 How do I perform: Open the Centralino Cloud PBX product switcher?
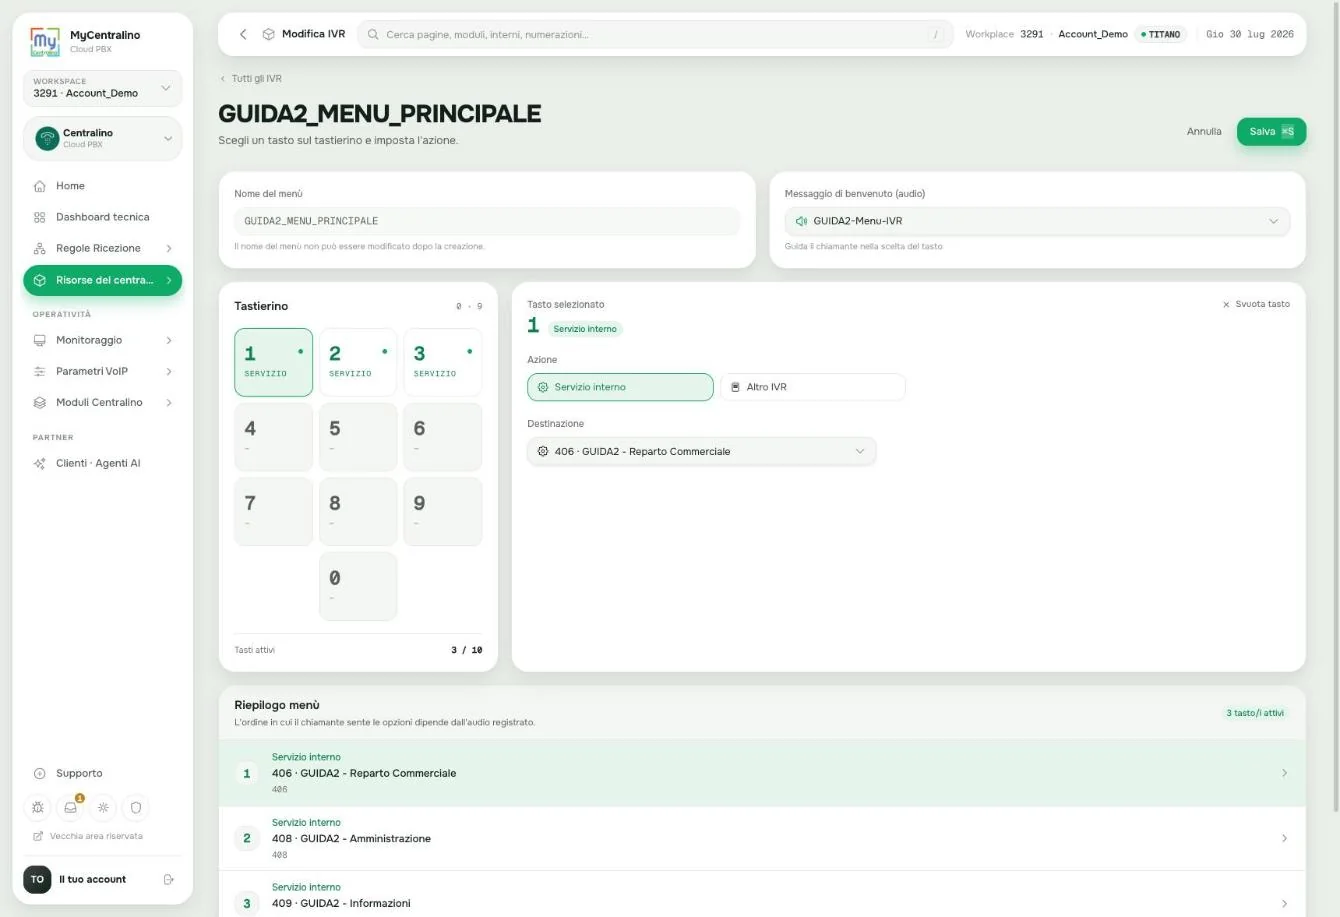click(x=102, y=138)
